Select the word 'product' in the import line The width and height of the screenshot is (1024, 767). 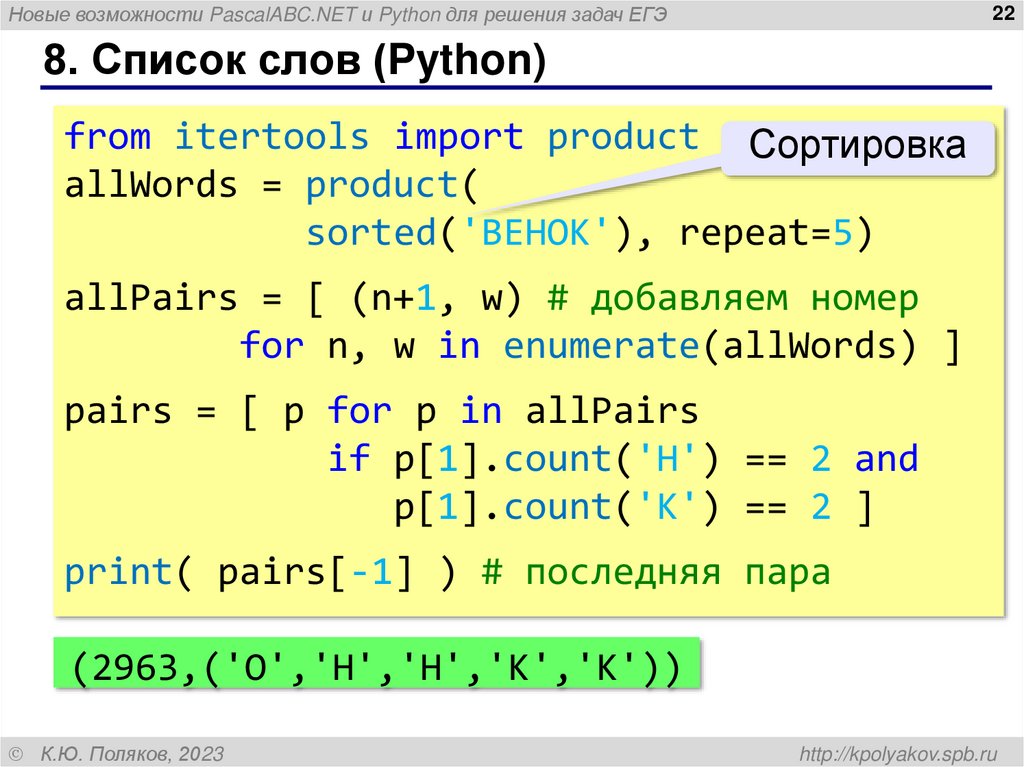pos(622,135)
